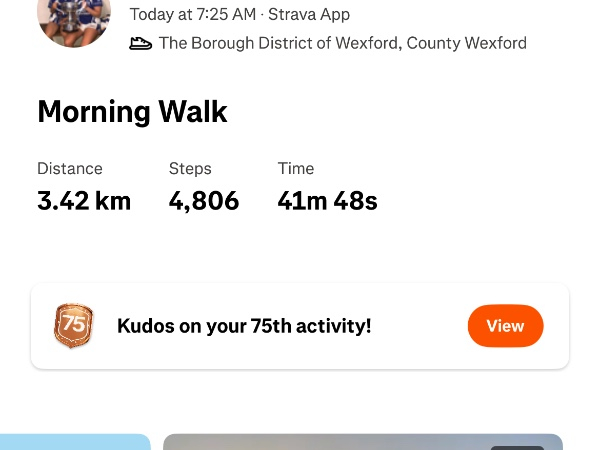
Task: Select the 3.42 km distance value
Action: click(x=84, y=201)
